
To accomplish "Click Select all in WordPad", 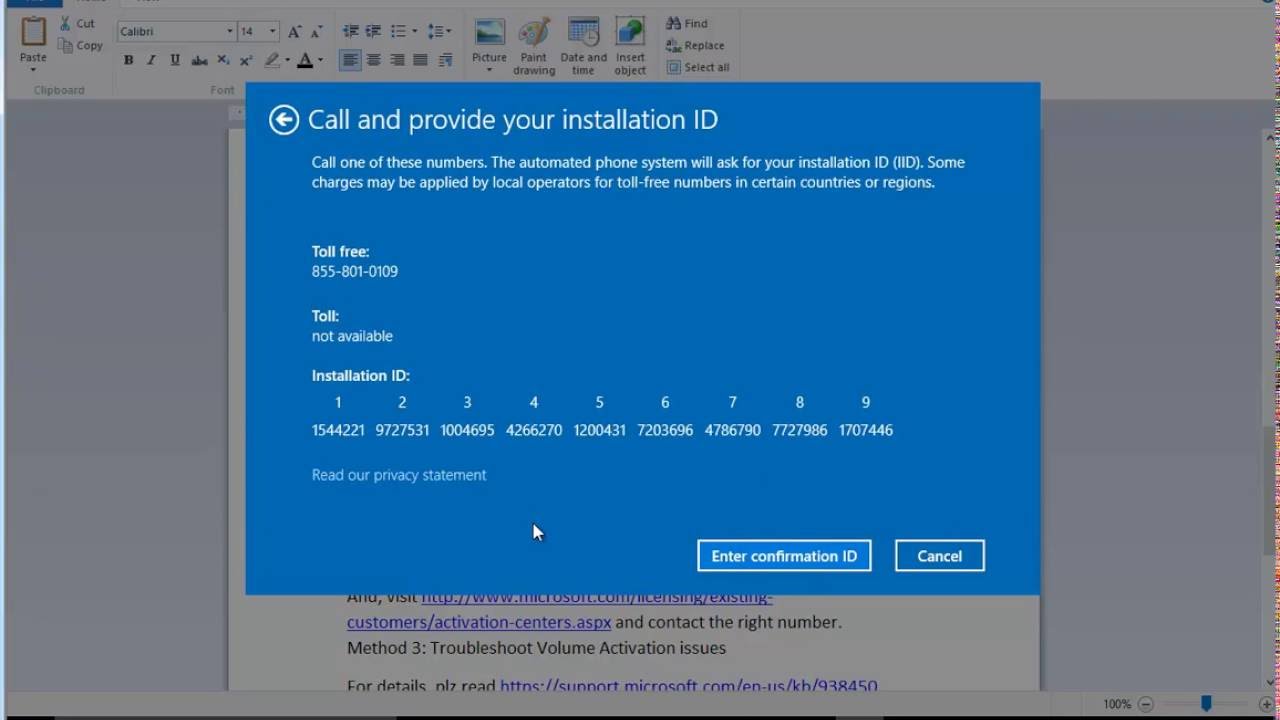I will pyautogui.click(x=698, y=67).
